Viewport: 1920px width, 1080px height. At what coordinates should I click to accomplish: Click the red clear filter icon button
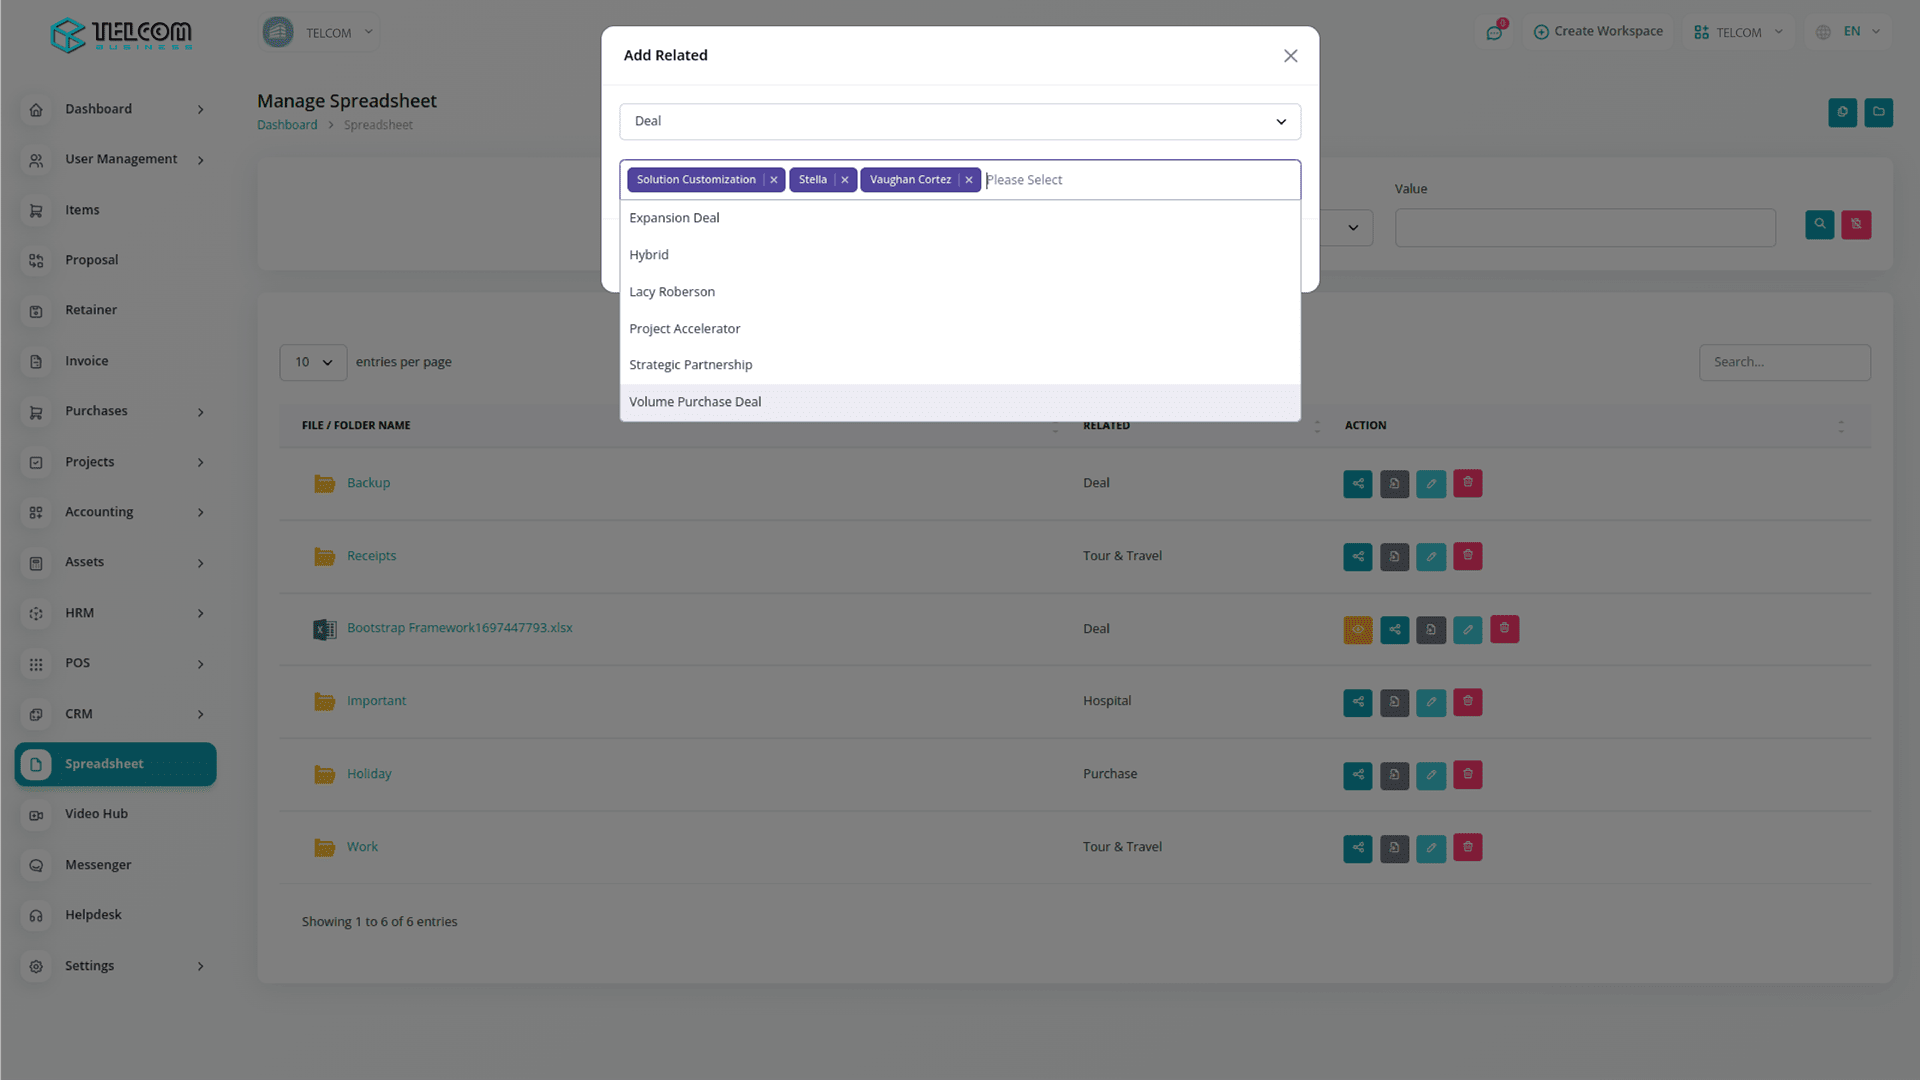(x=1856, y=225)
